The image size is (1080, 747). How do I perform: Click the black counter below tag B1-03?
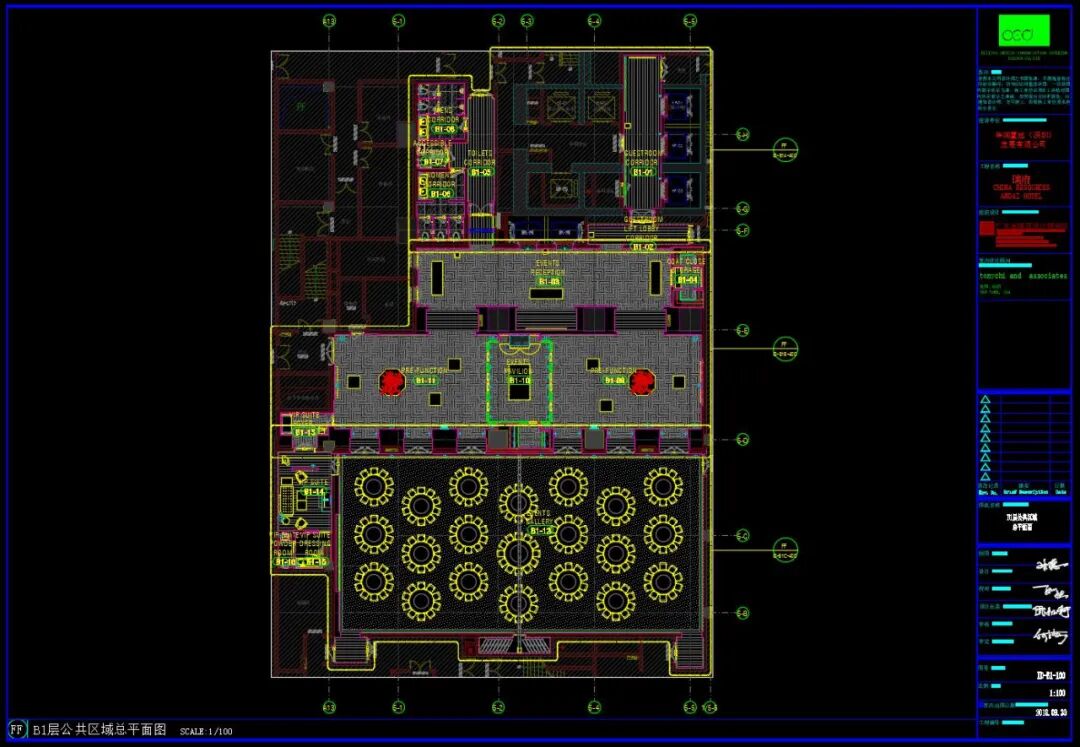(546, 294)
